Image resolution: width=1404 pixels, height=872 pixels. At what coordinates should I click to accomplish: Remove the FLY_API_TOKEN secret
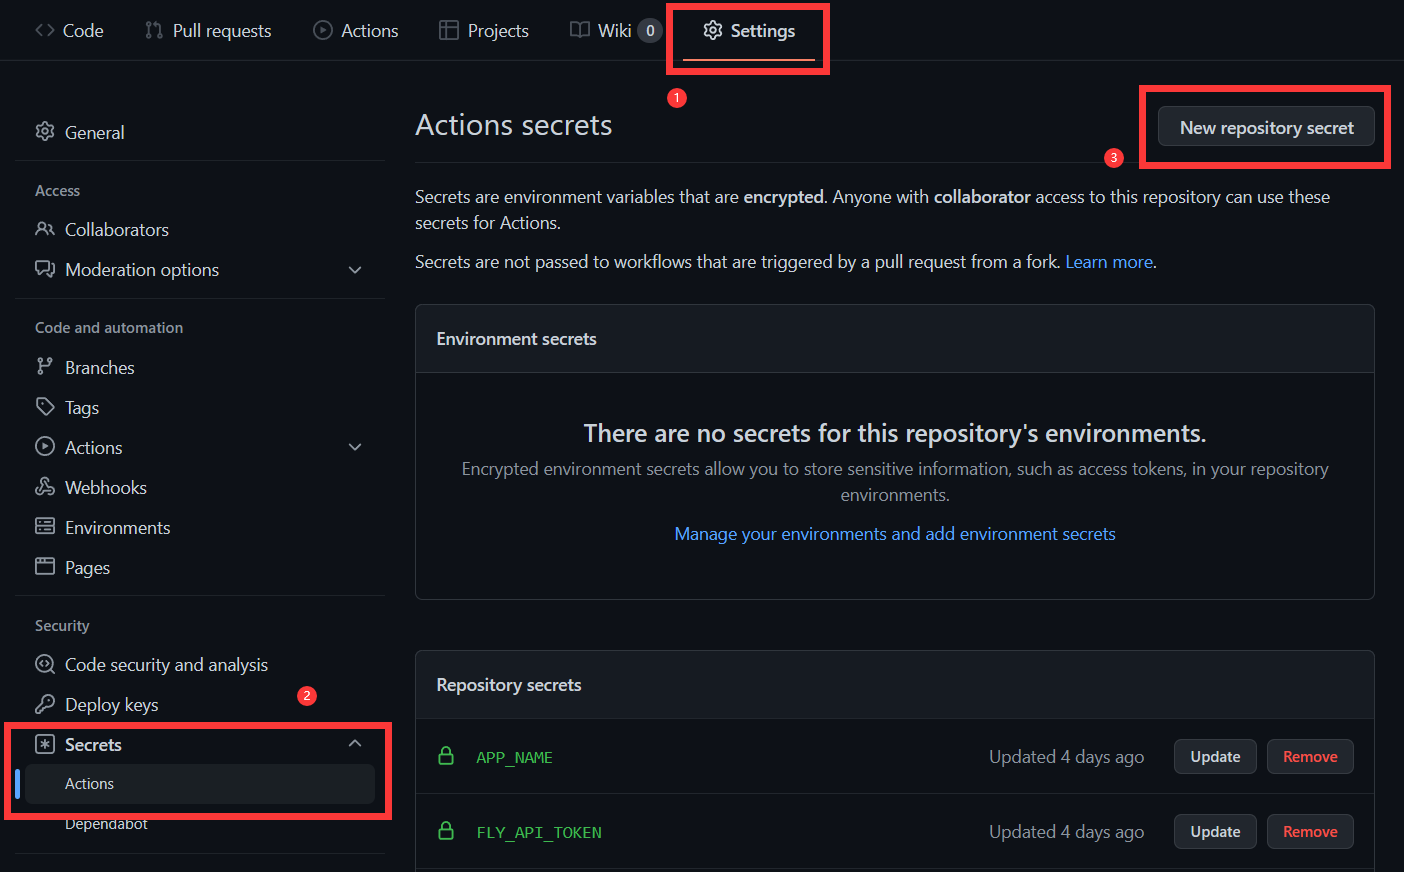pos(1310,832)
